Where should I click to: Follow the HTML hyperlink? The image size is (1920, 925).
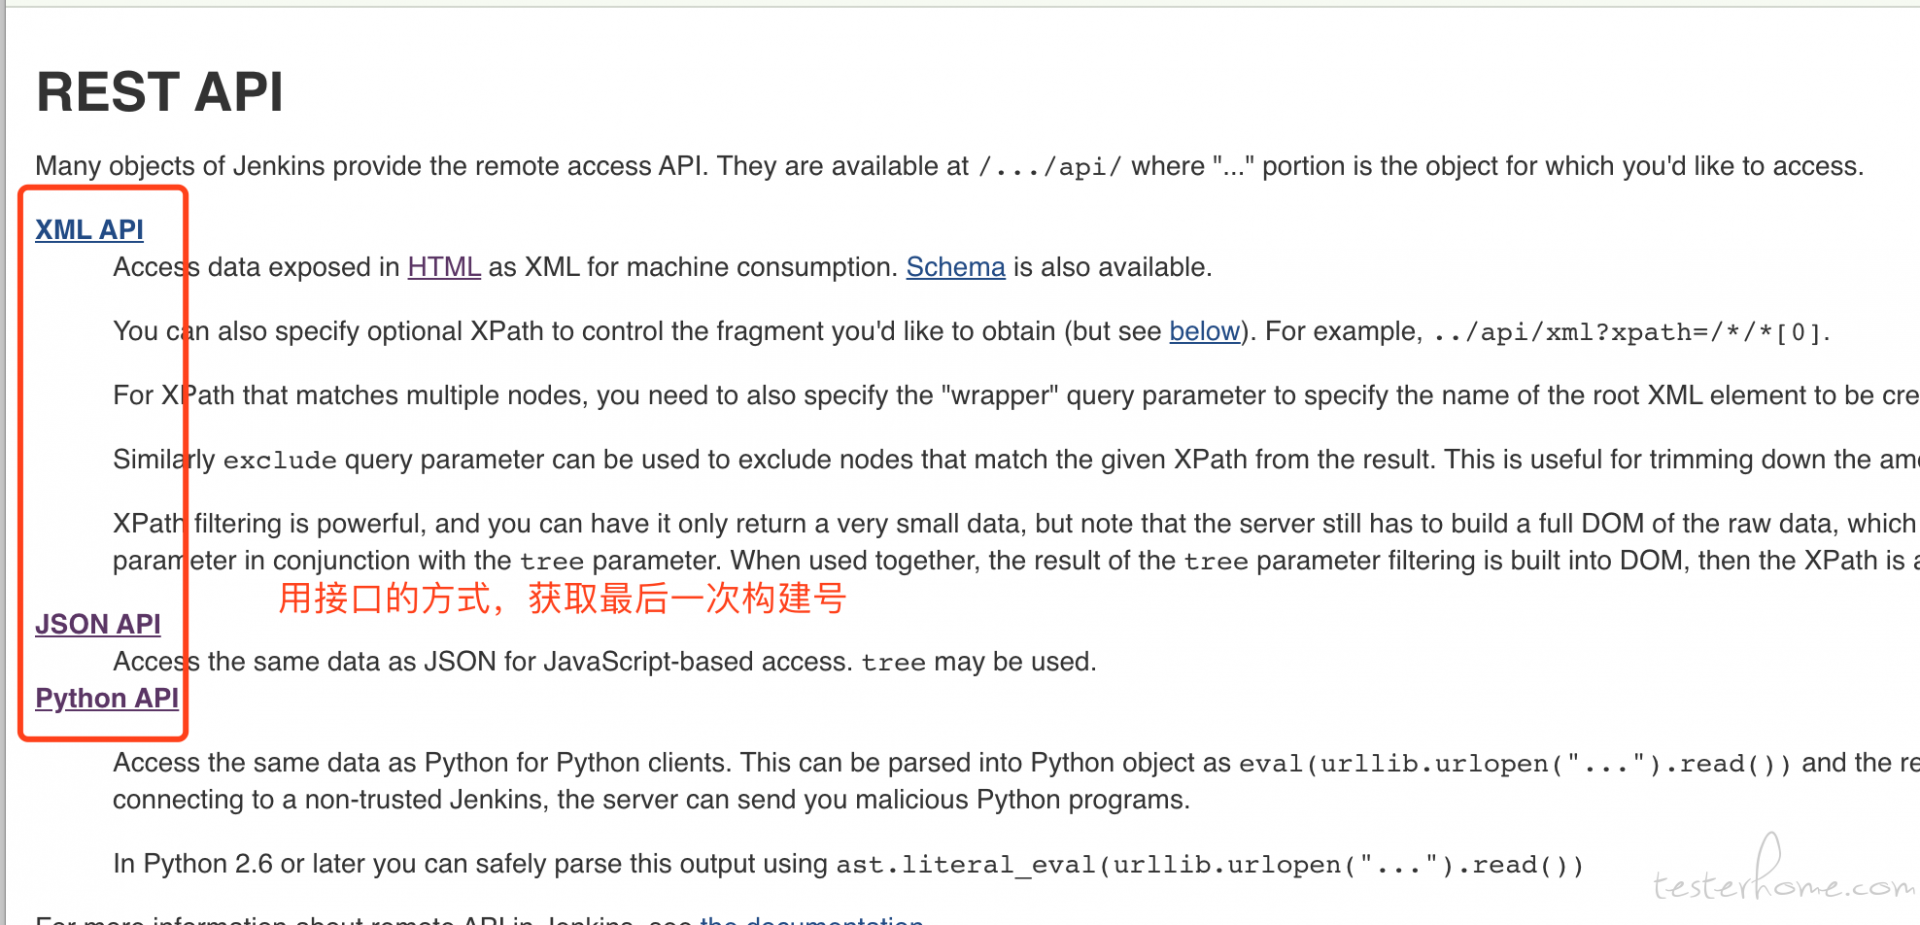coord(444,267)
